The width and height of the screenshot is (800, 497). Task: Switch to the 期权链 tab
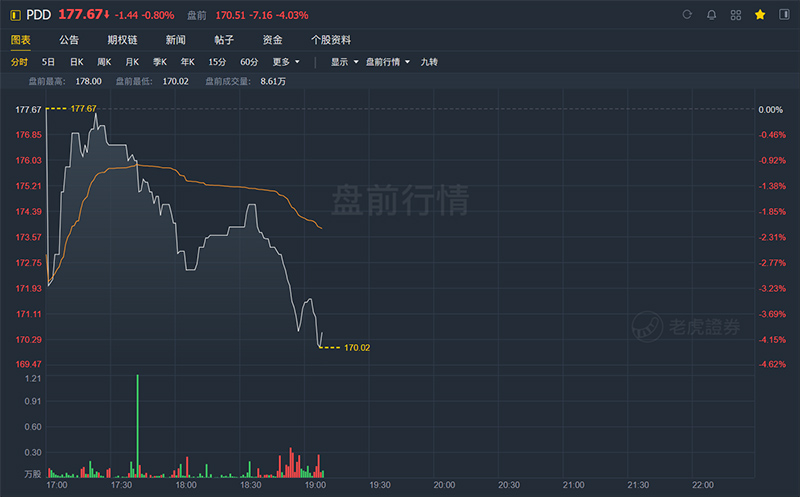[122, 40]
